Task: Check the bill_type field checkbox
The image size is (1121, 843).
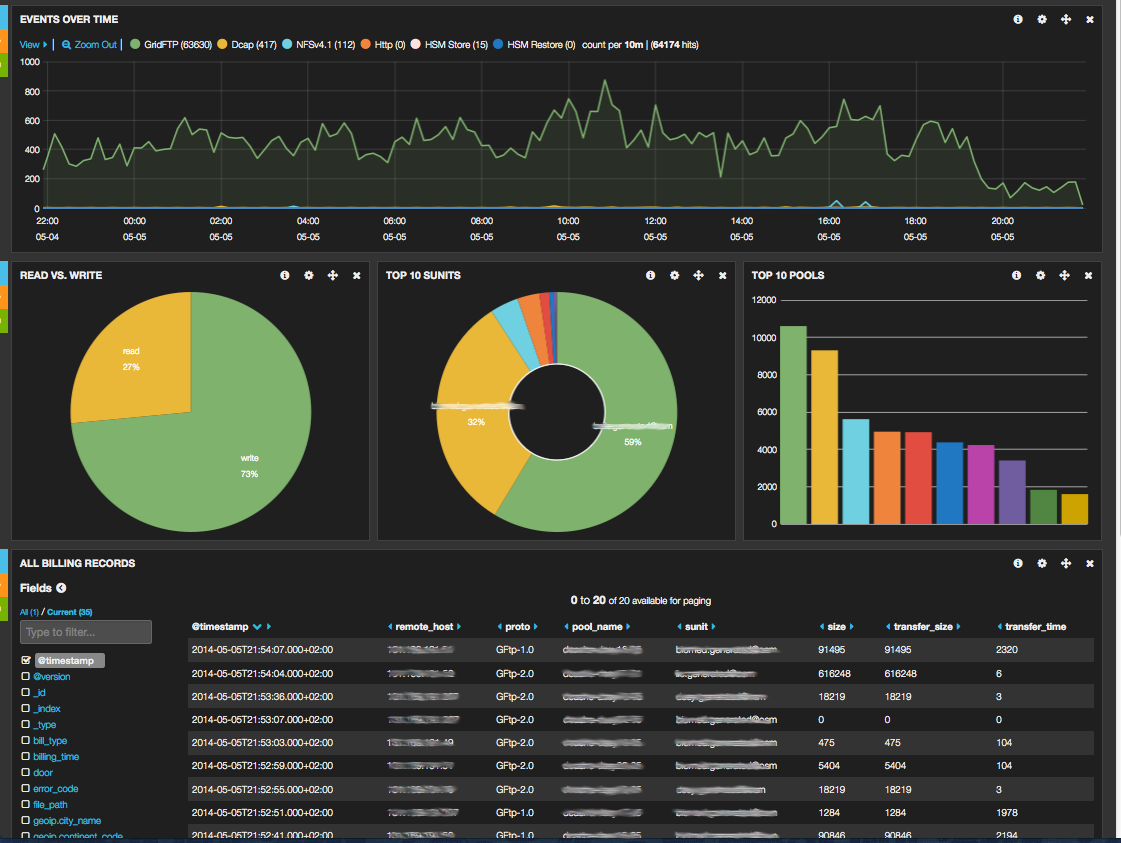Action: click(x=26, y=740)
